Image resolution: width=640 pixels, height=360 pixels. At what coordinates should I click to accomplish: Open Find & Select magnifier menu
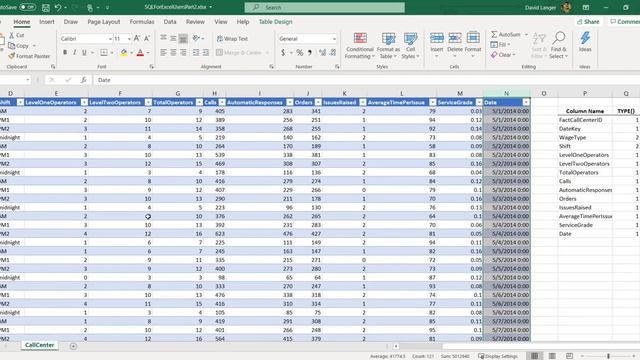tap(559, 45)
